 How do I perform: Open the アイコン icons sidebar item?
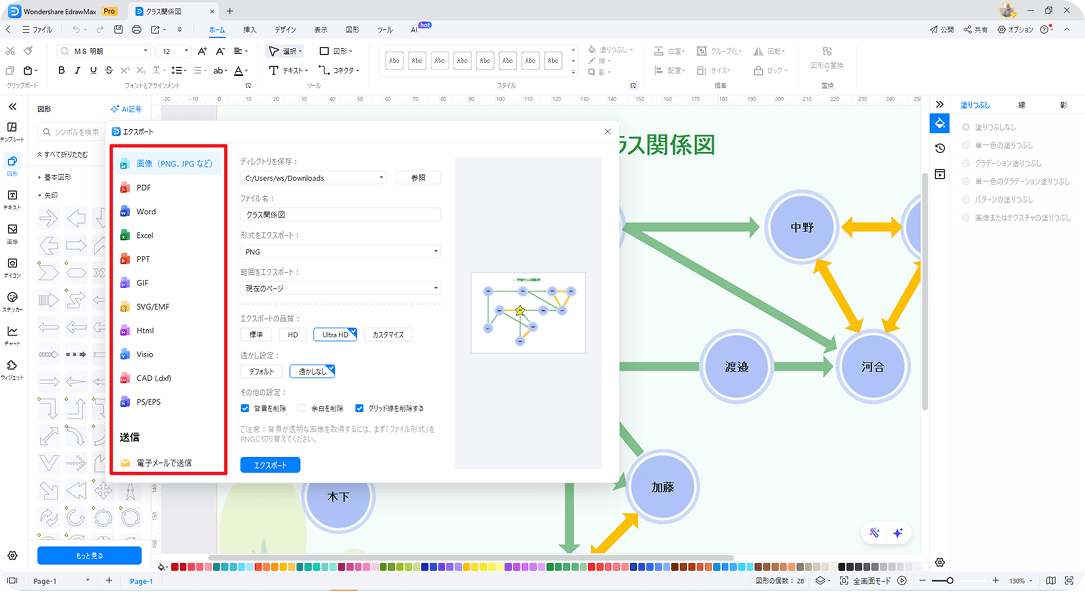pos(12,268)
